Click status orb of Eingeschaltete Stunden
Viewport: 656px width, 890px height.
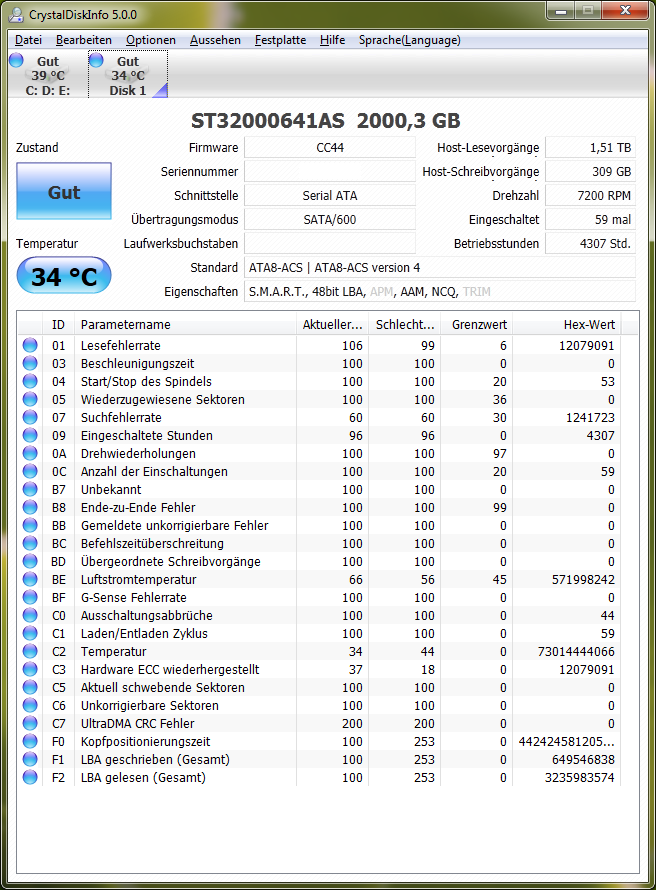click(30, 435)
